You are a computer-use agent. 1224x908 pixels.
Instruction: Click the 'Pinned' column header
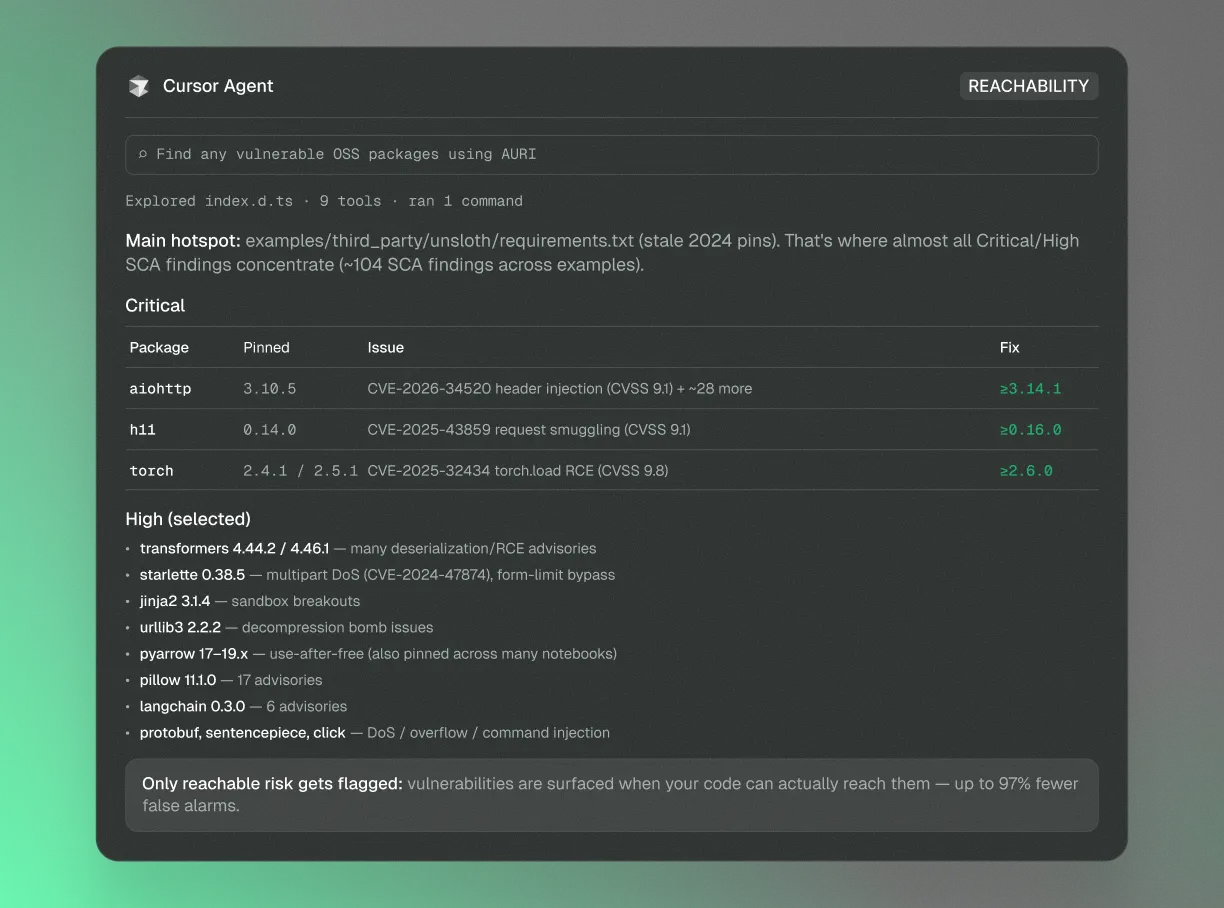266,348
